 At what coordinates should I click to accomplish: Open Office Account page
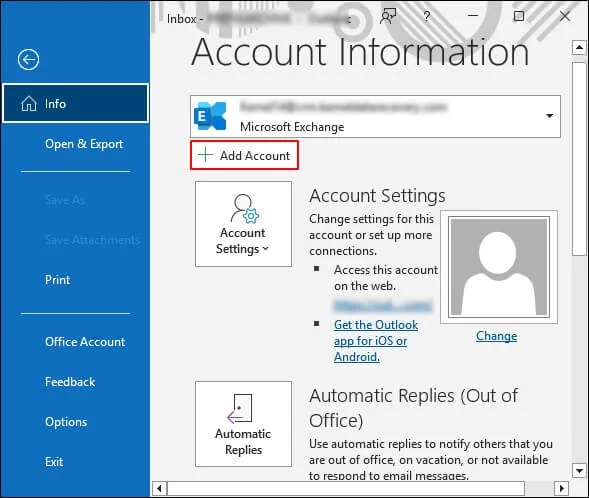(x=85, y=342)
